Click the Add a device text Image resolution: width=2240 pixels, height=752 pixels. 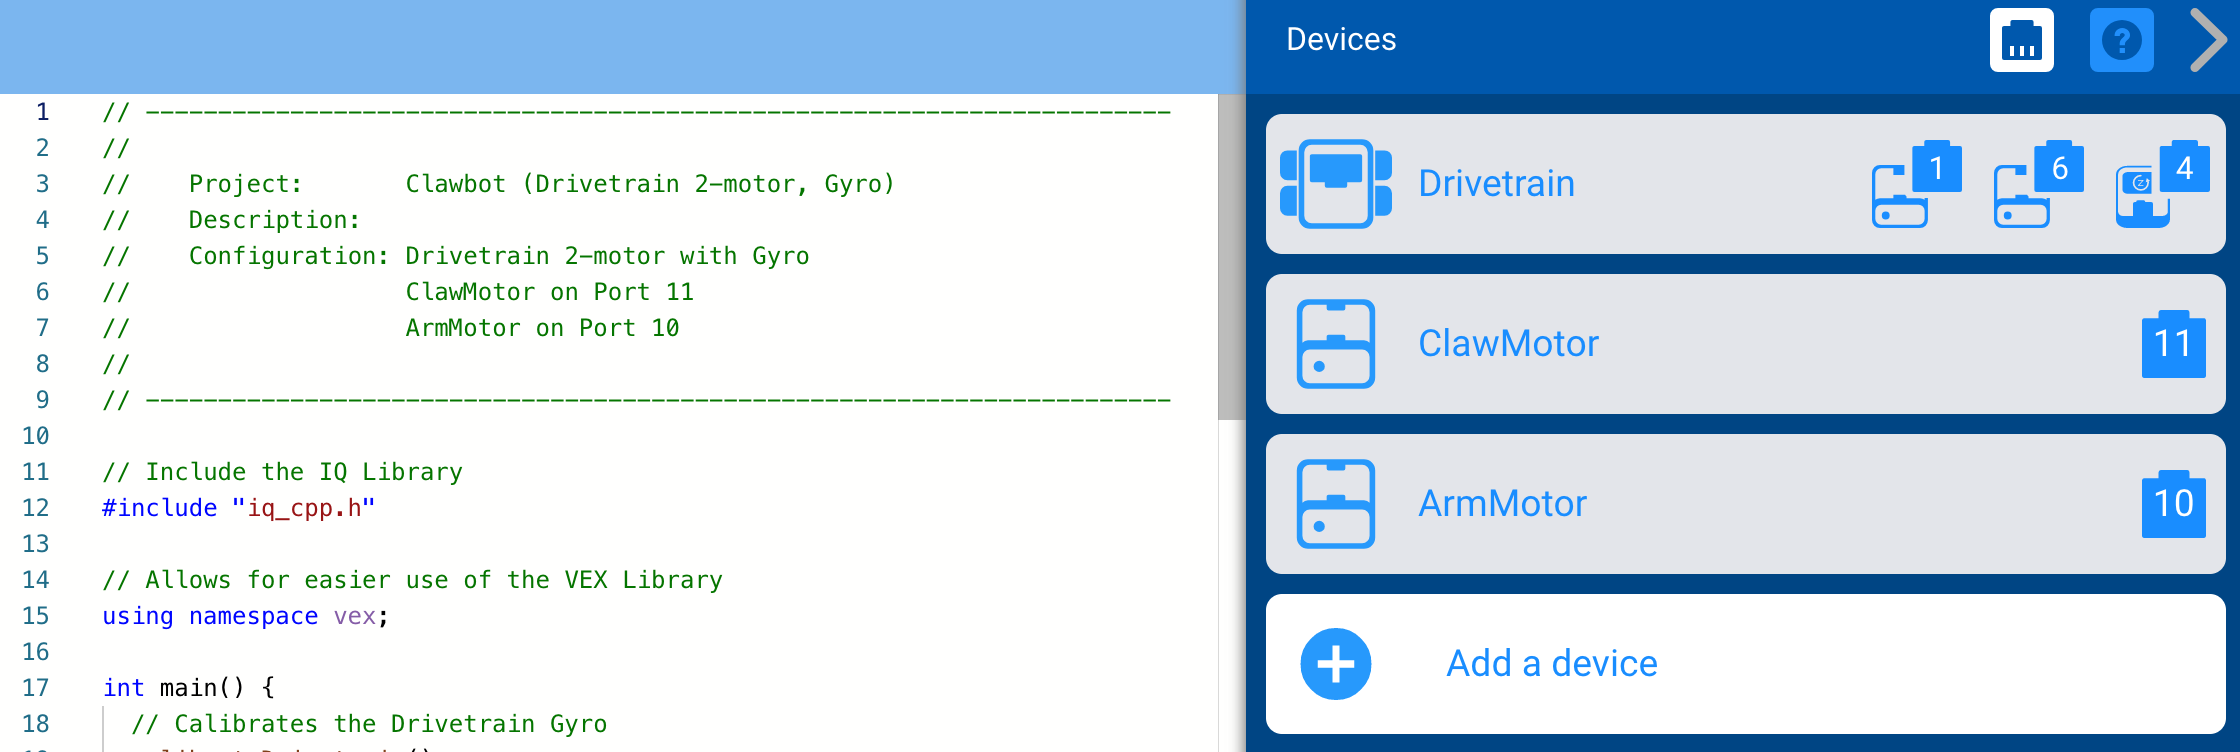(1552, 664)
